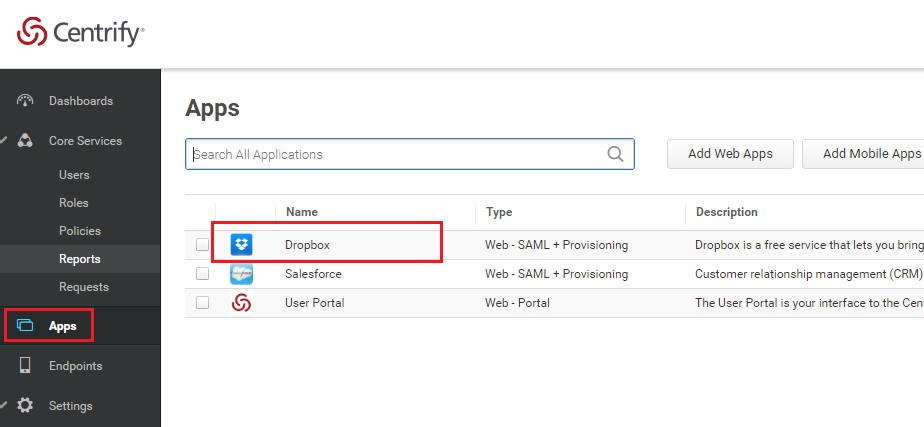This screenshot has width=924, height=427.
Task: Click the Apps windows icon in sidebar
Action: click(25, 325)
